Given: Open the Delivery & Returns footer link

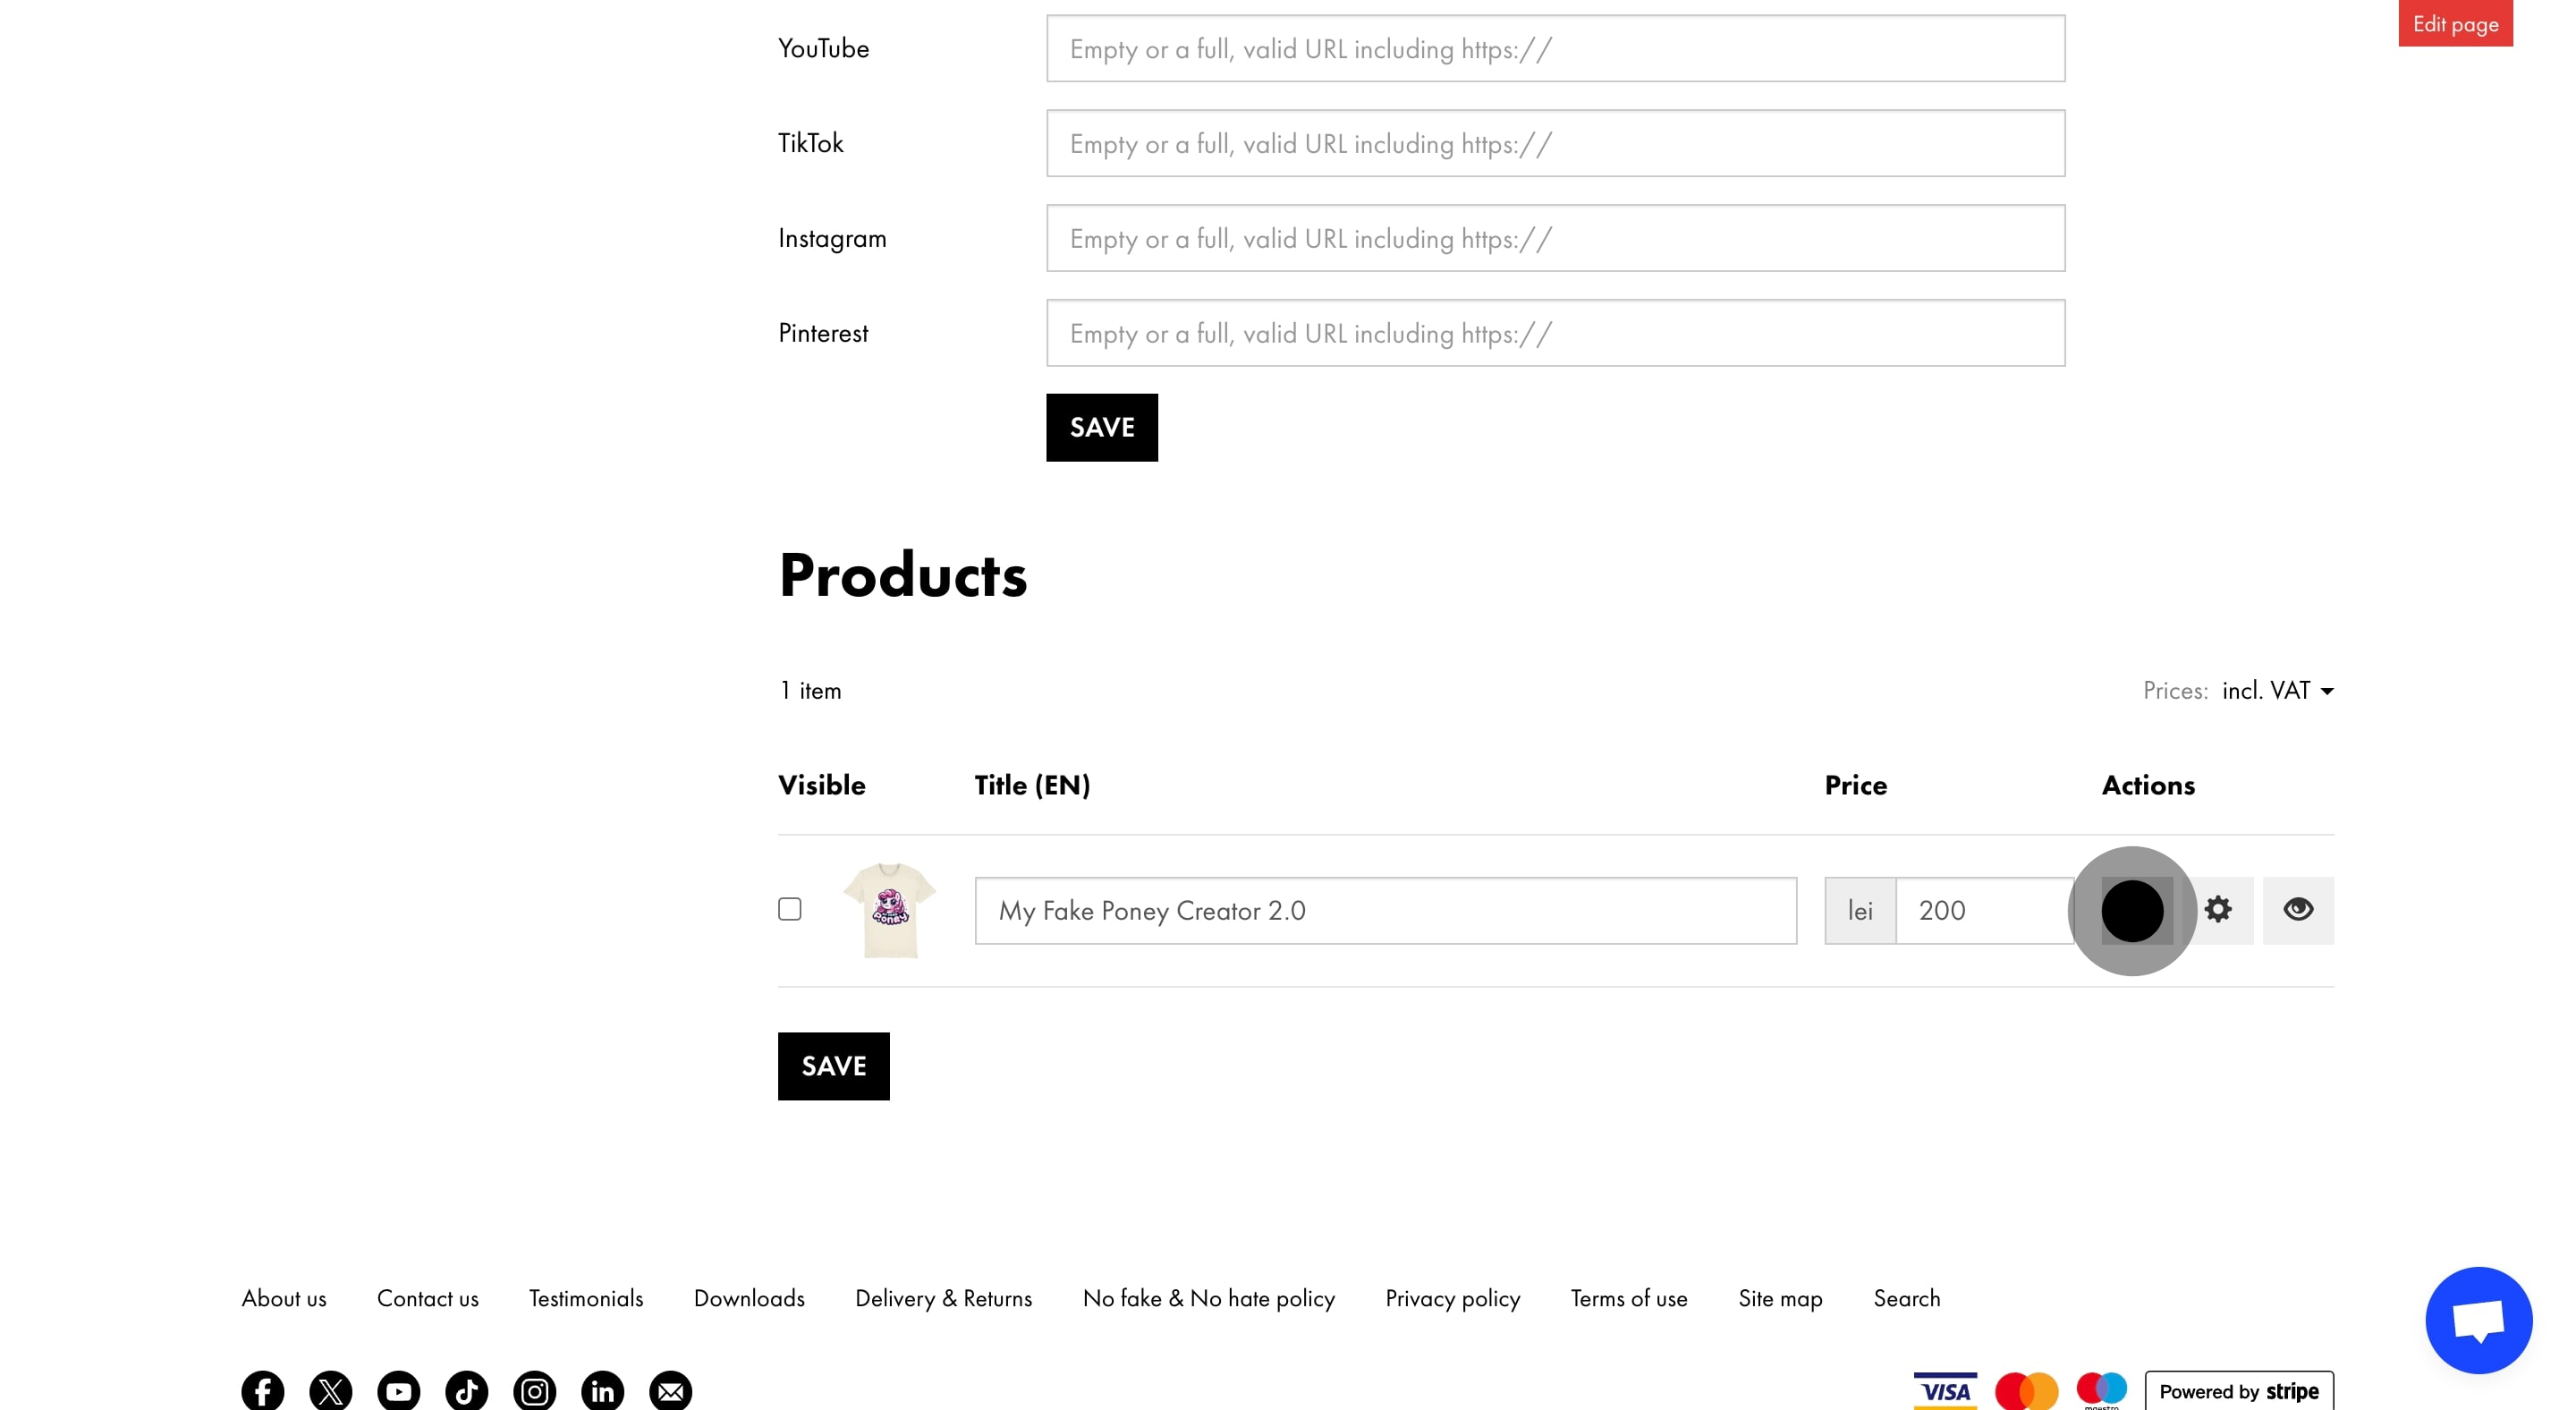Looking at the screenshot, I should point(943,1298).
